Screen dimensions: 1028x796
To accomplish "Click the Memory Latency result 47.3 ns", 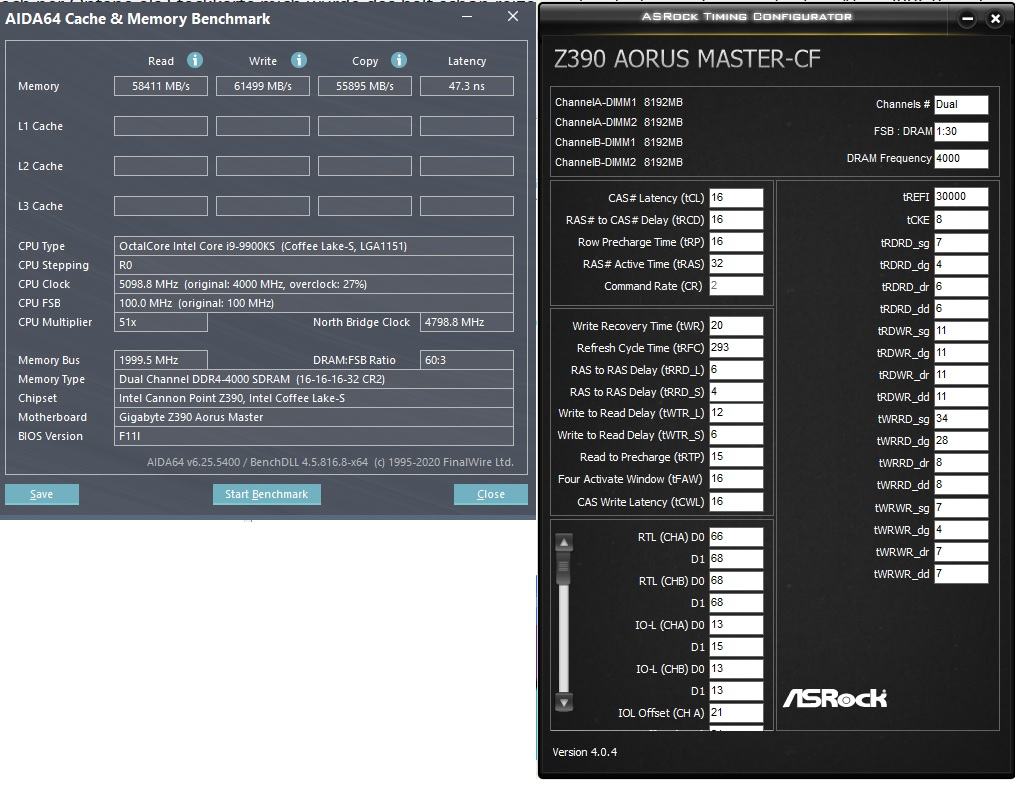I will click(467, 86).
